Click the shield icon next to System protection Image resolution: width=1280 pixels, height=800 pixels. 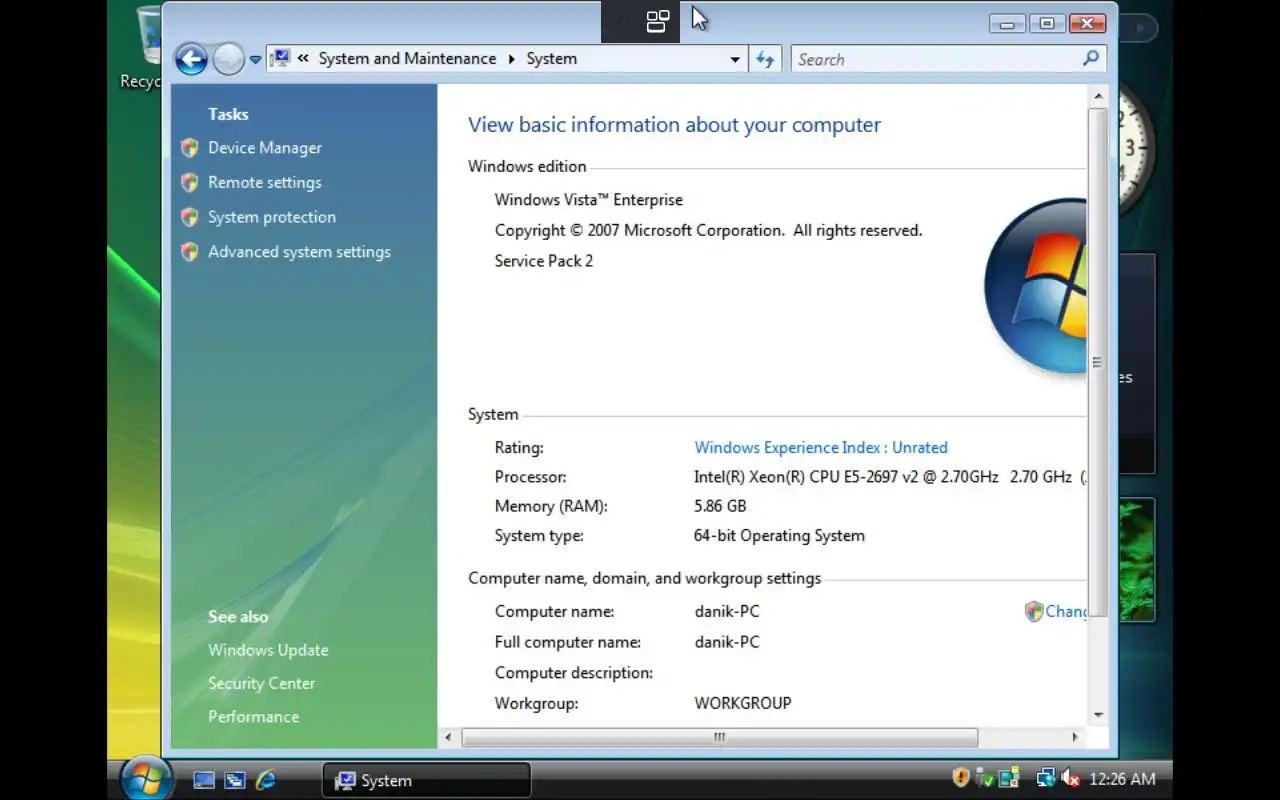click(189, 217)
